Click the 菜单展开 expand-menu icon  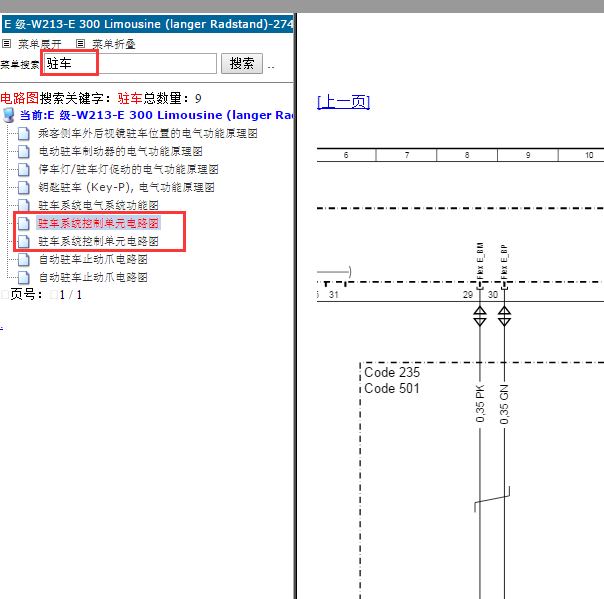[7, 44]
